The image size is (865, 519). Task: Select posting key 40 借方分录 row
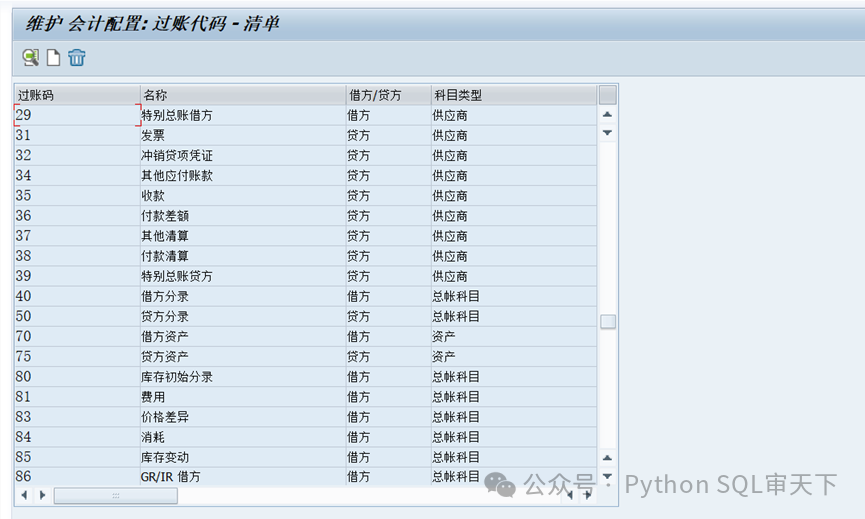242,297
